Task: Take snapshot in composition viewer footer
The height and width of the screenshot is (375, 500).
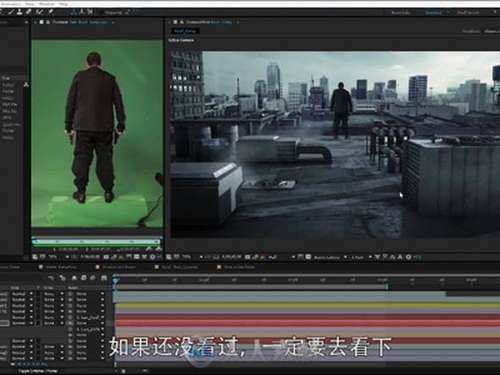Action: click(248, 257)
